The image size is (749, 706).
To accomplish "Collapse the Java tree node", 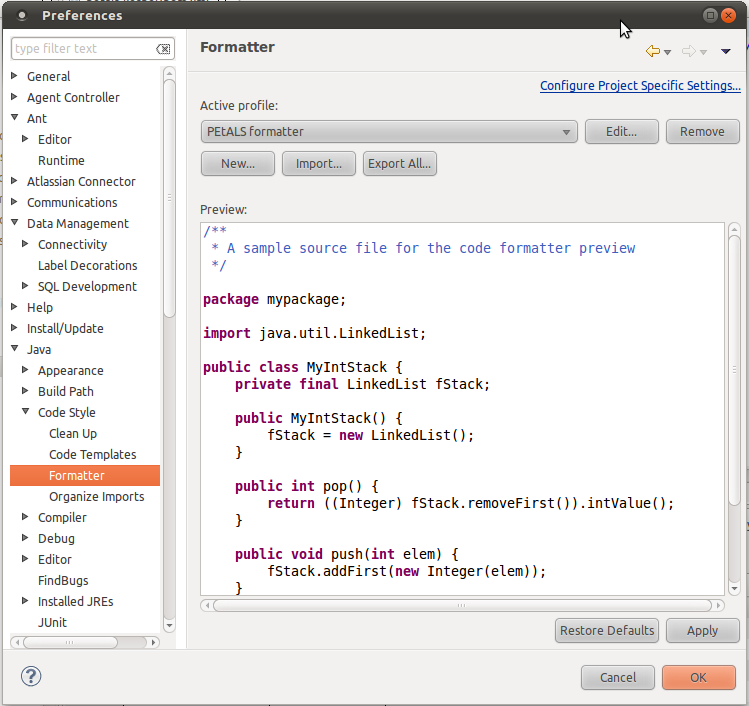I will 15,350.
